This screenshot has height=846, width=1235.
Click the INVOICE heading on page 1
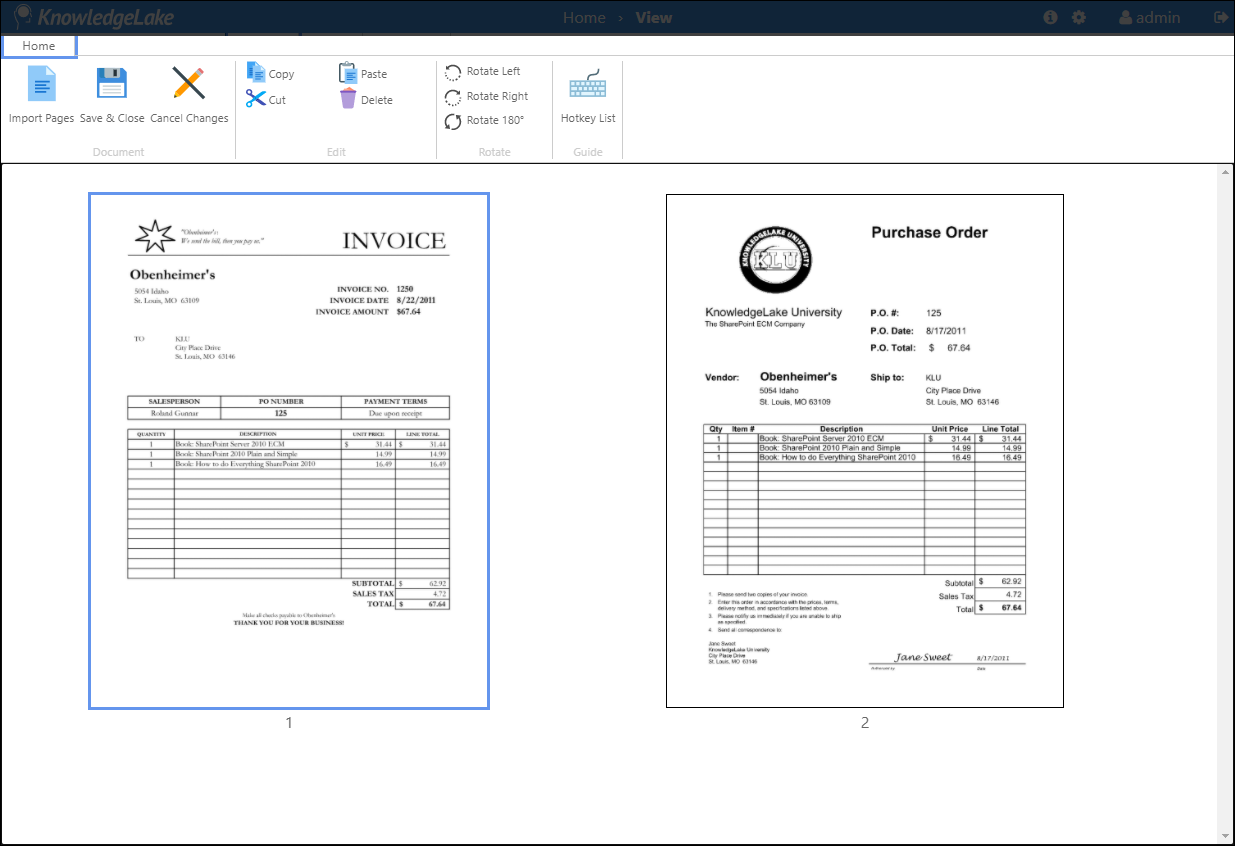click(x=394, y=241)
